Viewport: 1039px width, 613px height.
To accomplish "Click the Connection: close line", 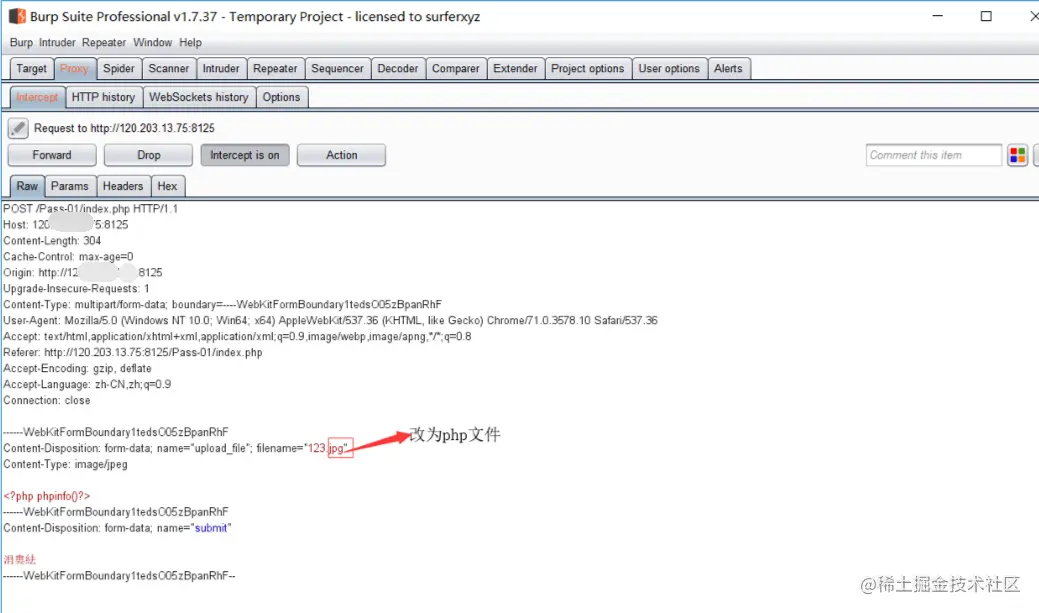I will [x=46, y=400].
